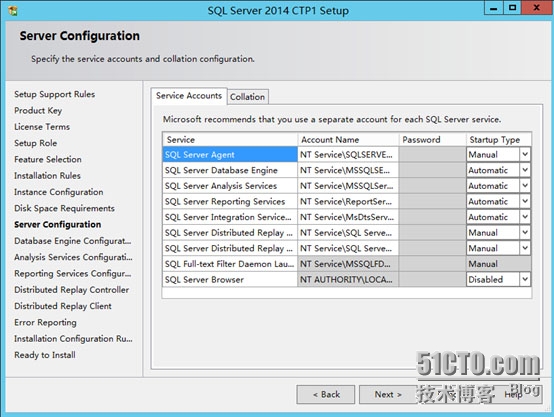Open Startup Type dropdown for SQL Server Integration Services

pos(525,217)
